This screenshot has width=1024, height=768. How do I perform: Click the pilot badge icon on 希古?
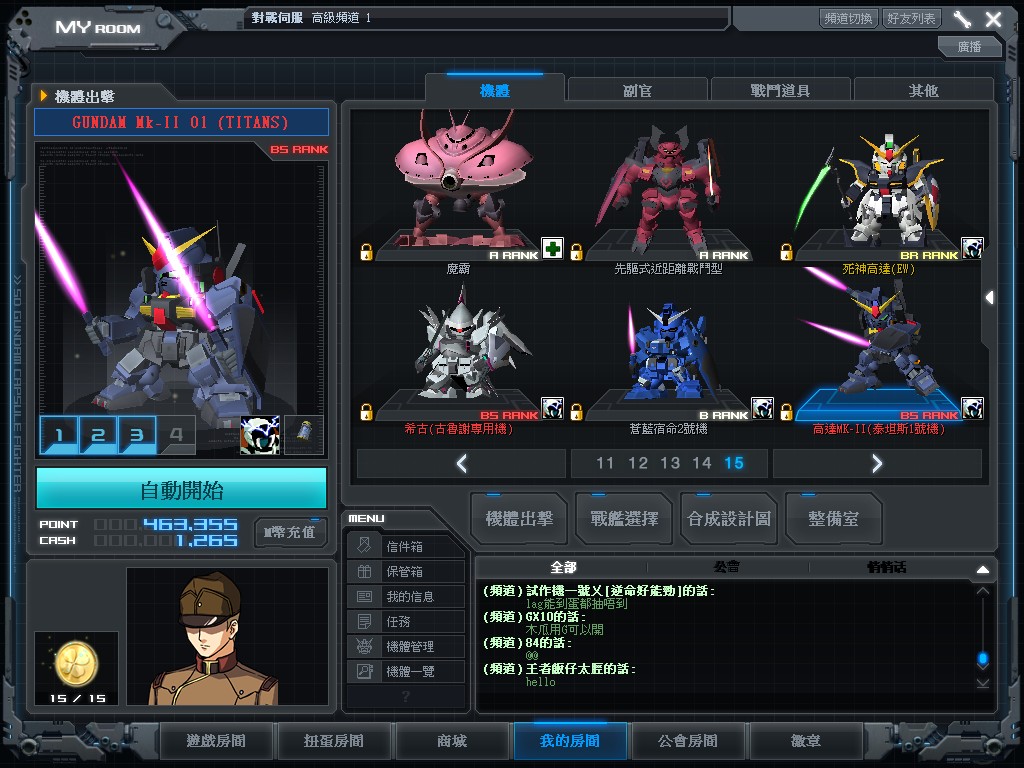552,409
